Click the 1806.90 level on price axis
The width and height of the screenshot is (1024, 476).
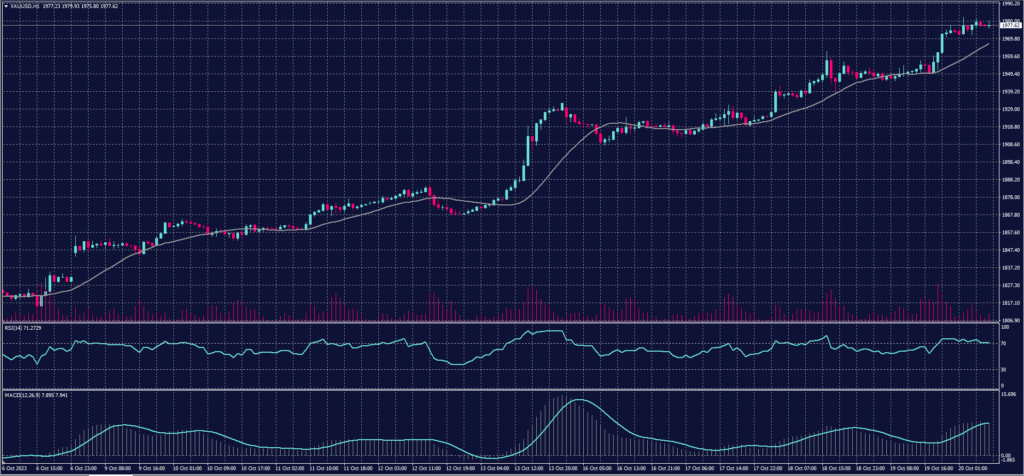point(1010,319)
